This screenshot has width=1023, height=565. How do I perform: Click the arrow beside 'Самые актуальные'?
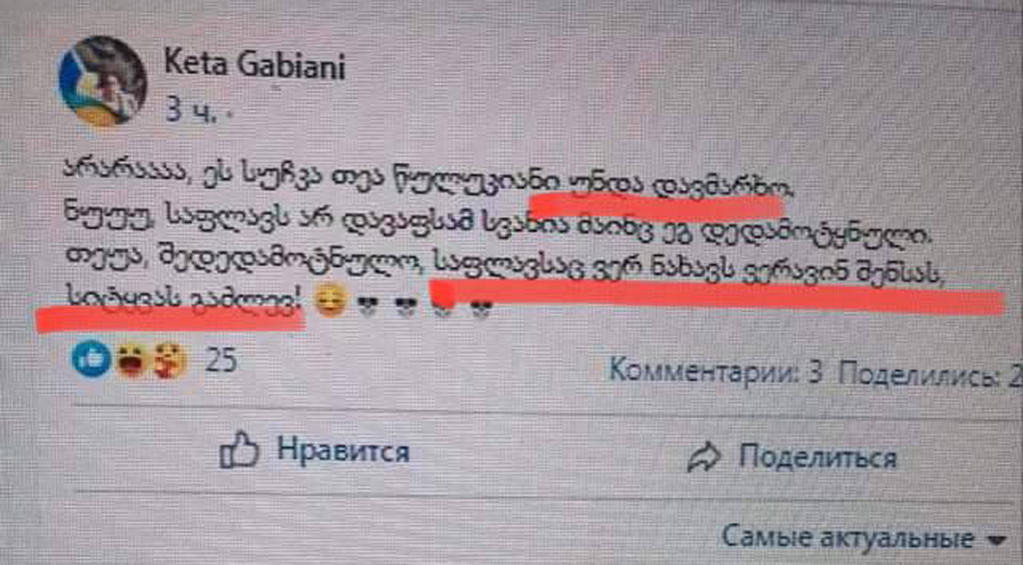pyautogui.click(x=996, y=540)
